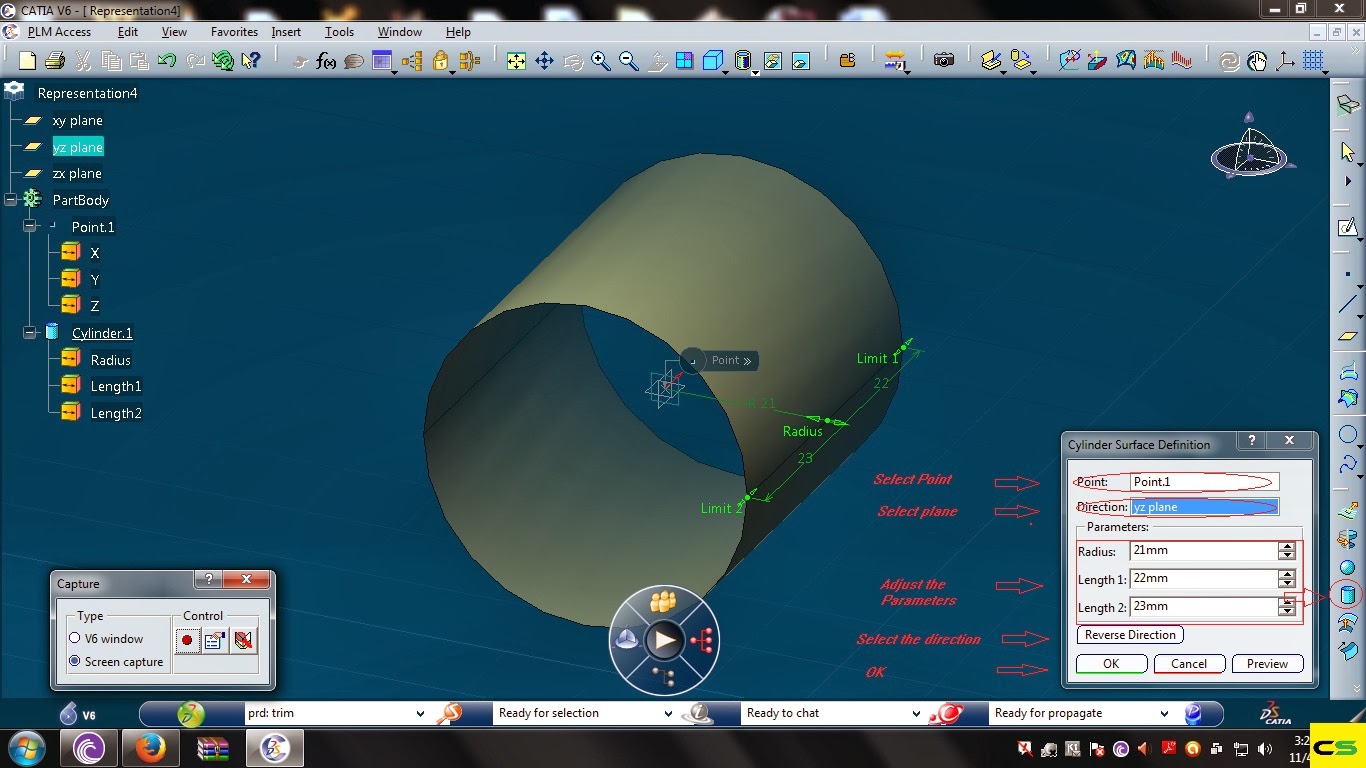Select the arrow Select tool in right toolbar
Viewport: 1366px width, 768px height.
[x=1348, y=152]
